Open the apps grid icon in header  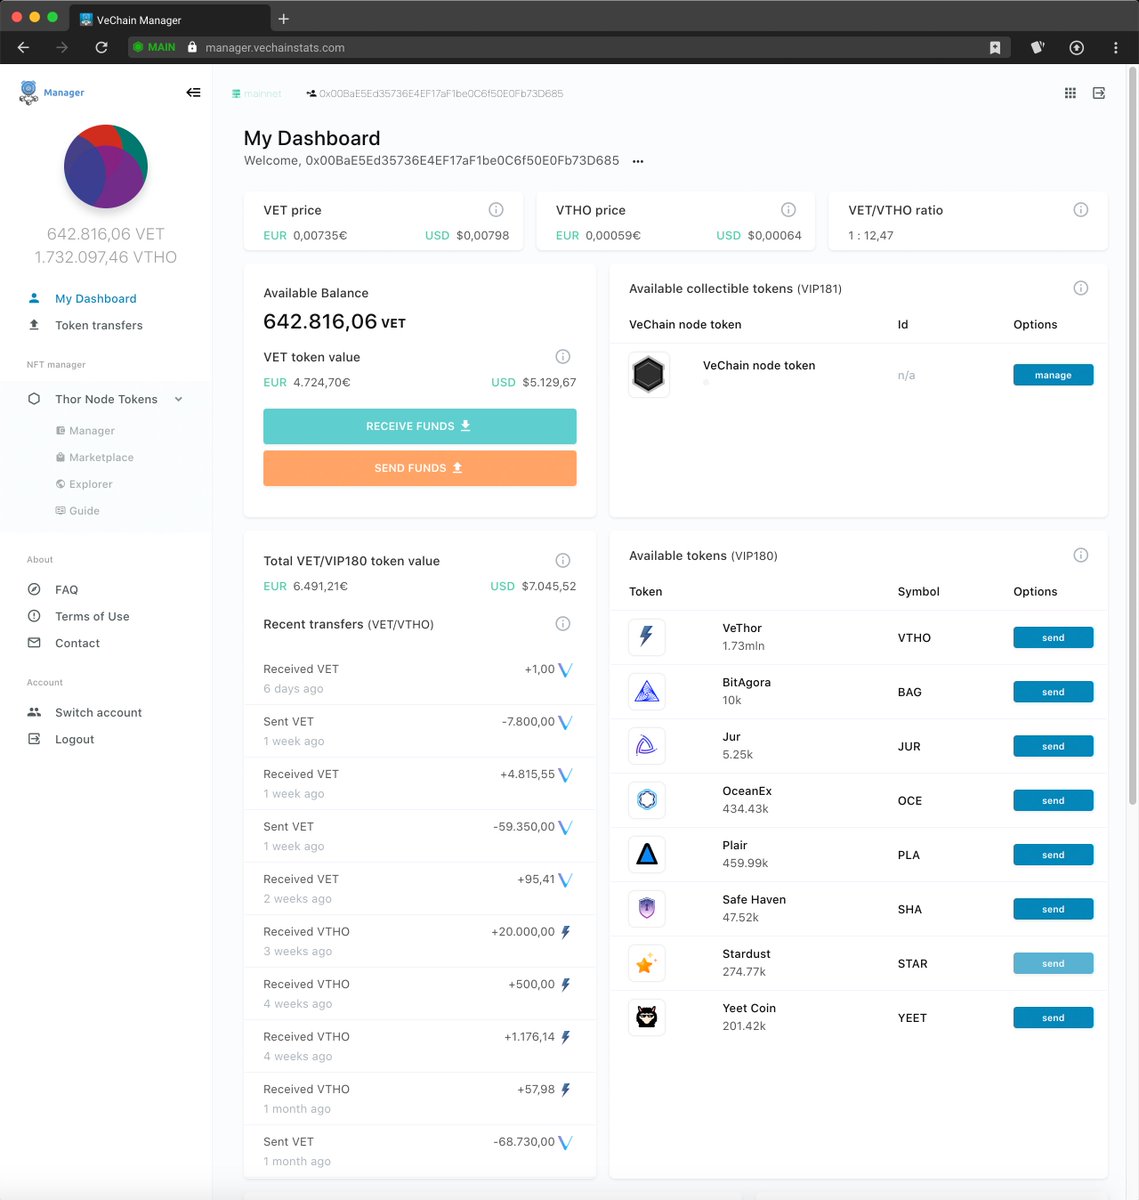pos(1070,93)
